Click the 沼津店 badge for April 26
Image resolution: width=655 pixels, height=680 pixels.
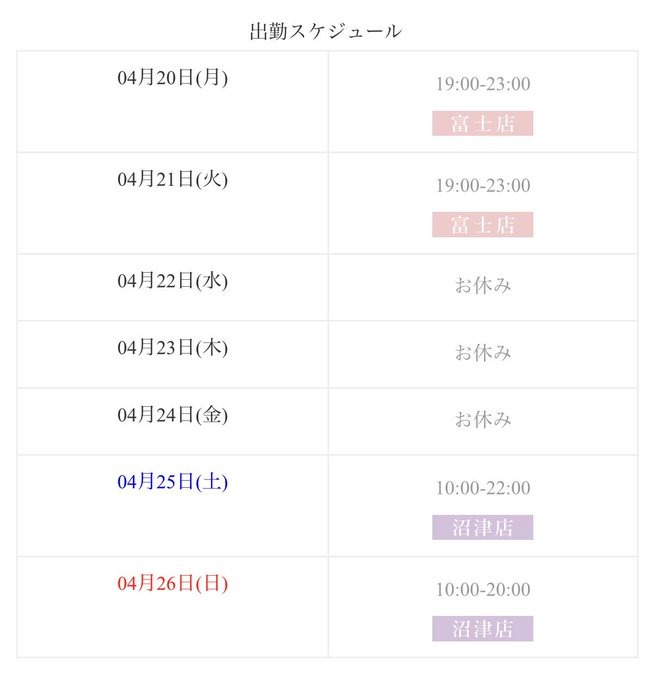click(482, 629)
